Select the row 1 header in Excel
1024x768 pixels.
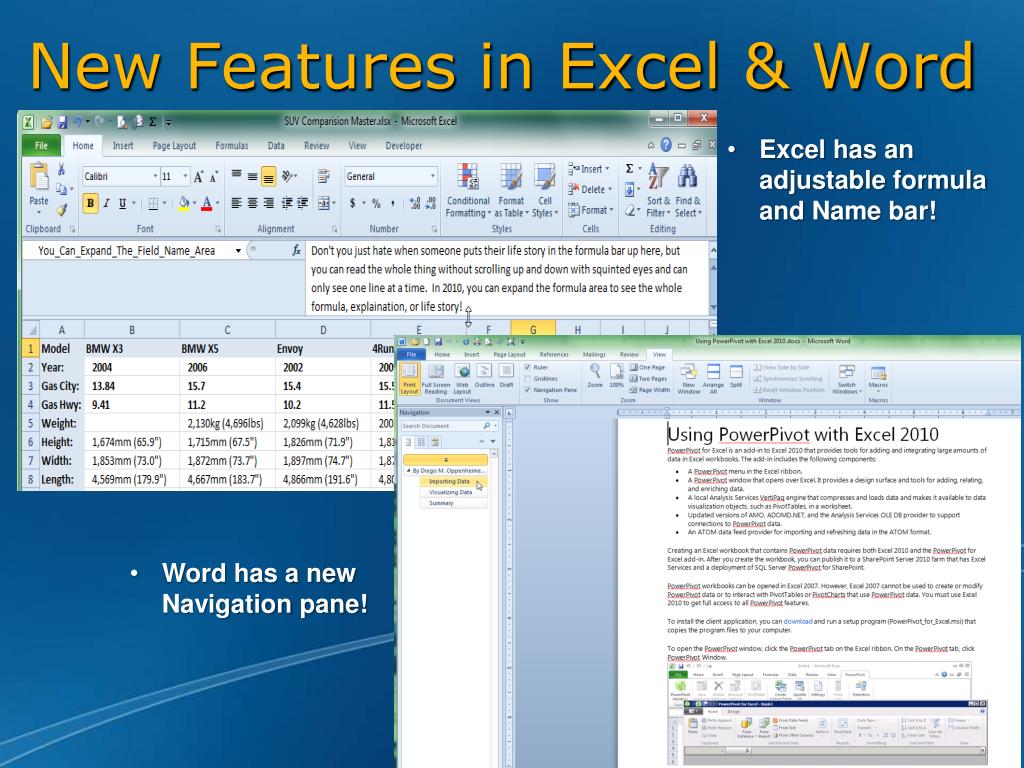coord(30,349)
